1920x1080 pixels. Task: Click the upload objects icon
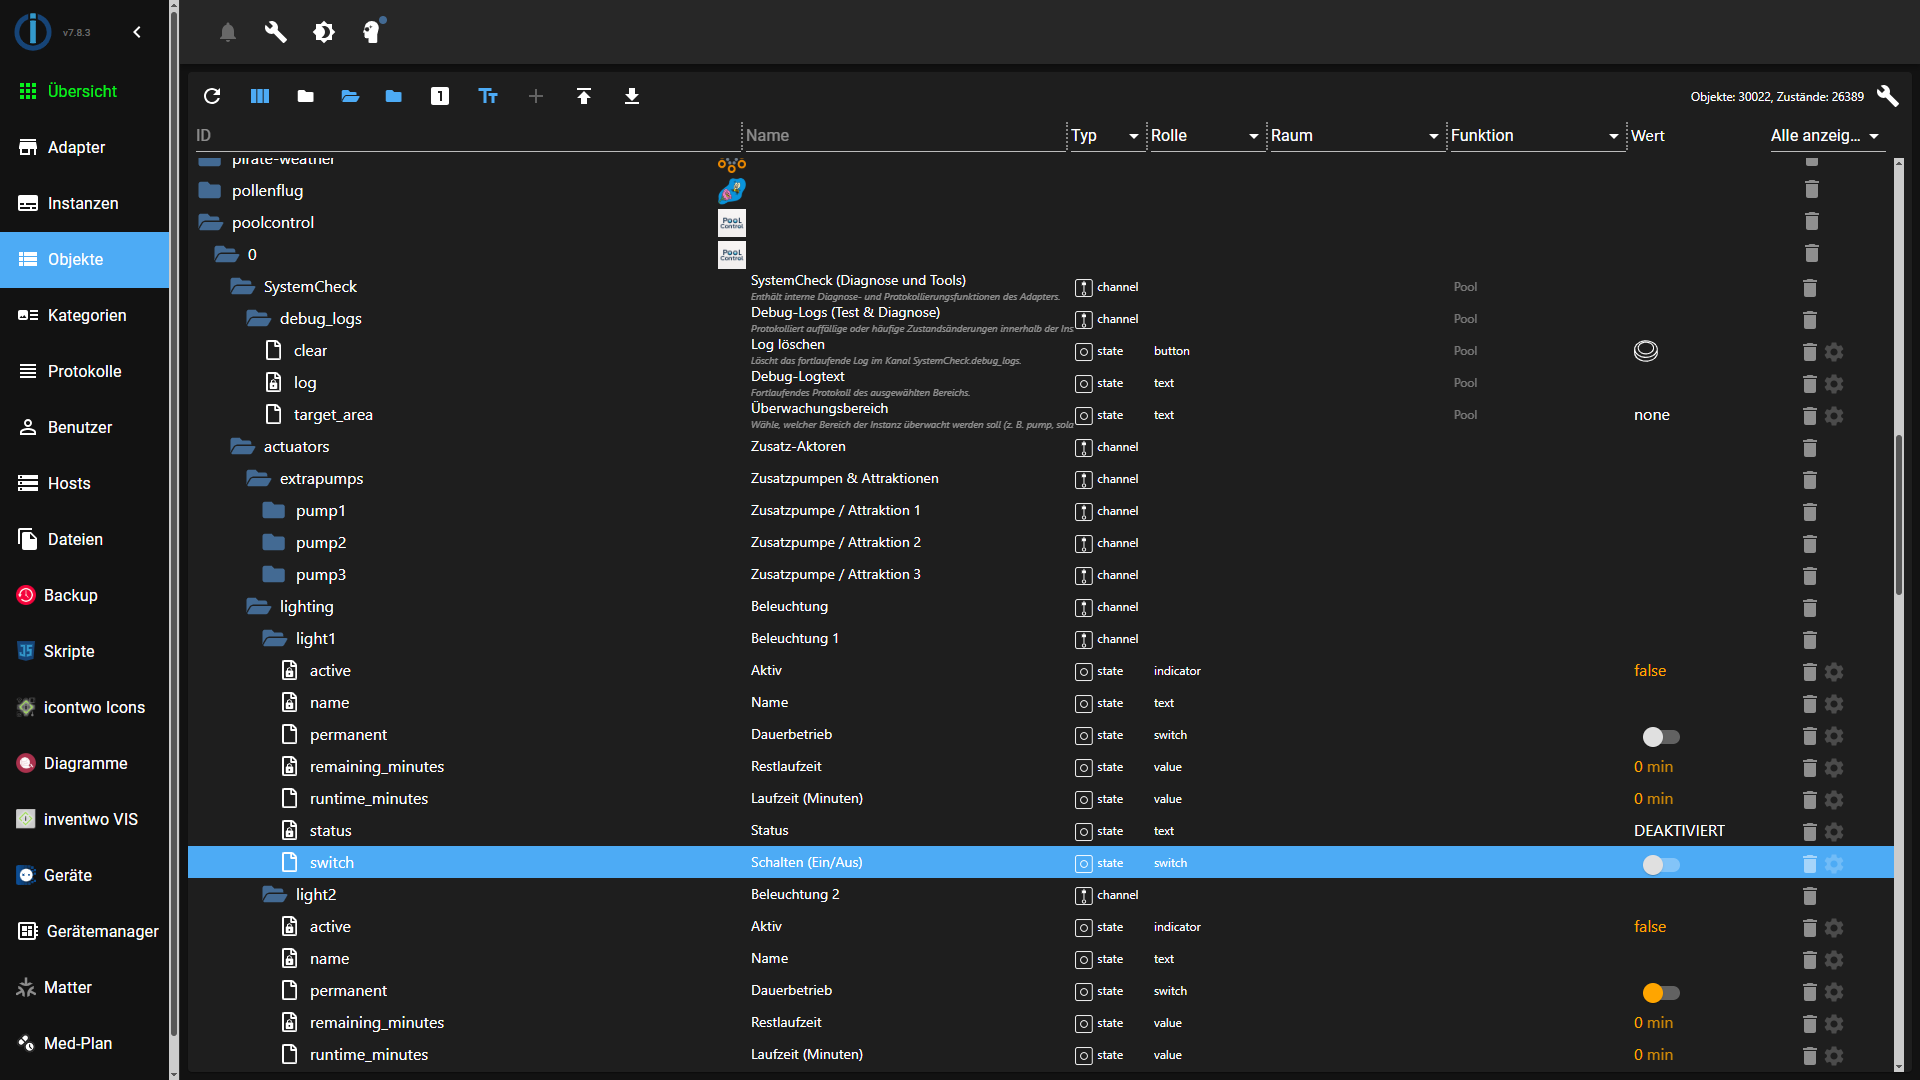pos(584,96)
